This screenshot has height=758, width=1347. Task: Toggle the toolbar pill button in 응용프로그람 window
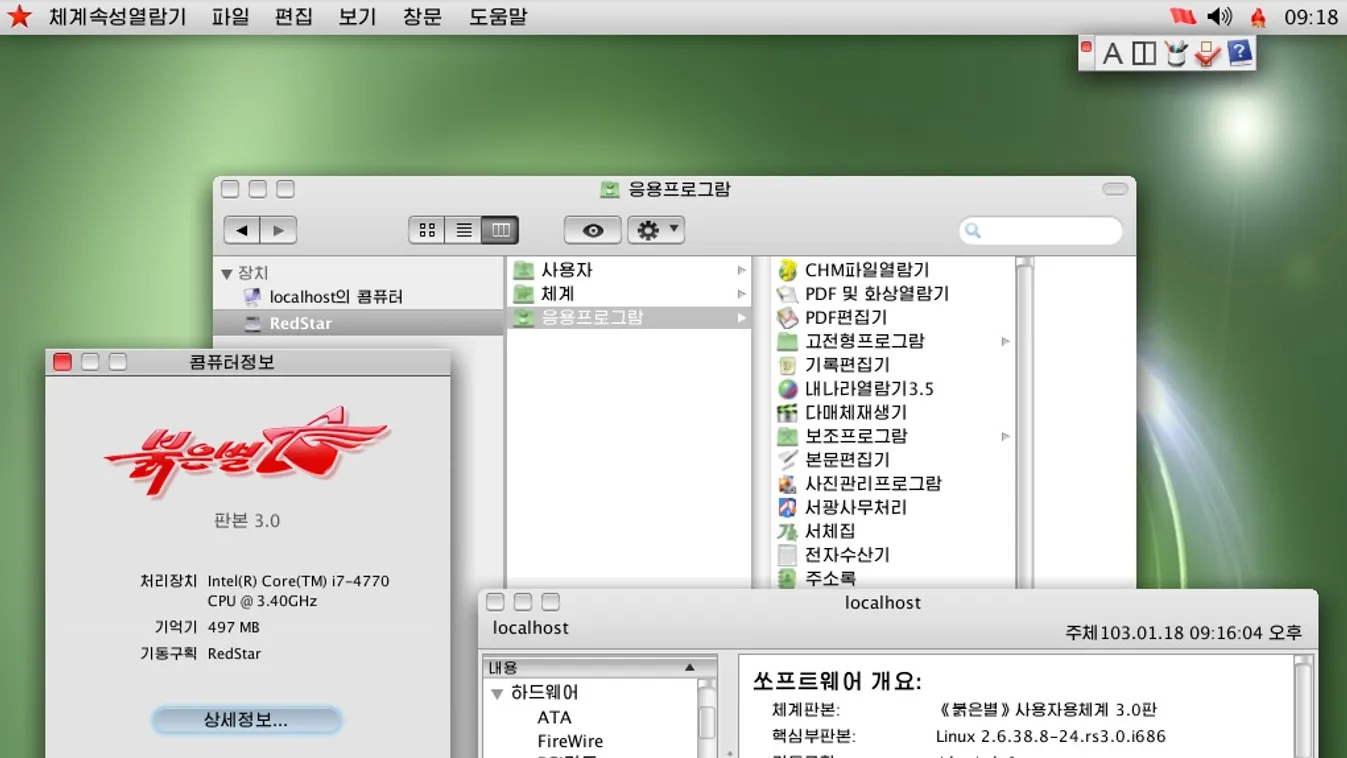pyautogui.click(x=1115, y=189)
